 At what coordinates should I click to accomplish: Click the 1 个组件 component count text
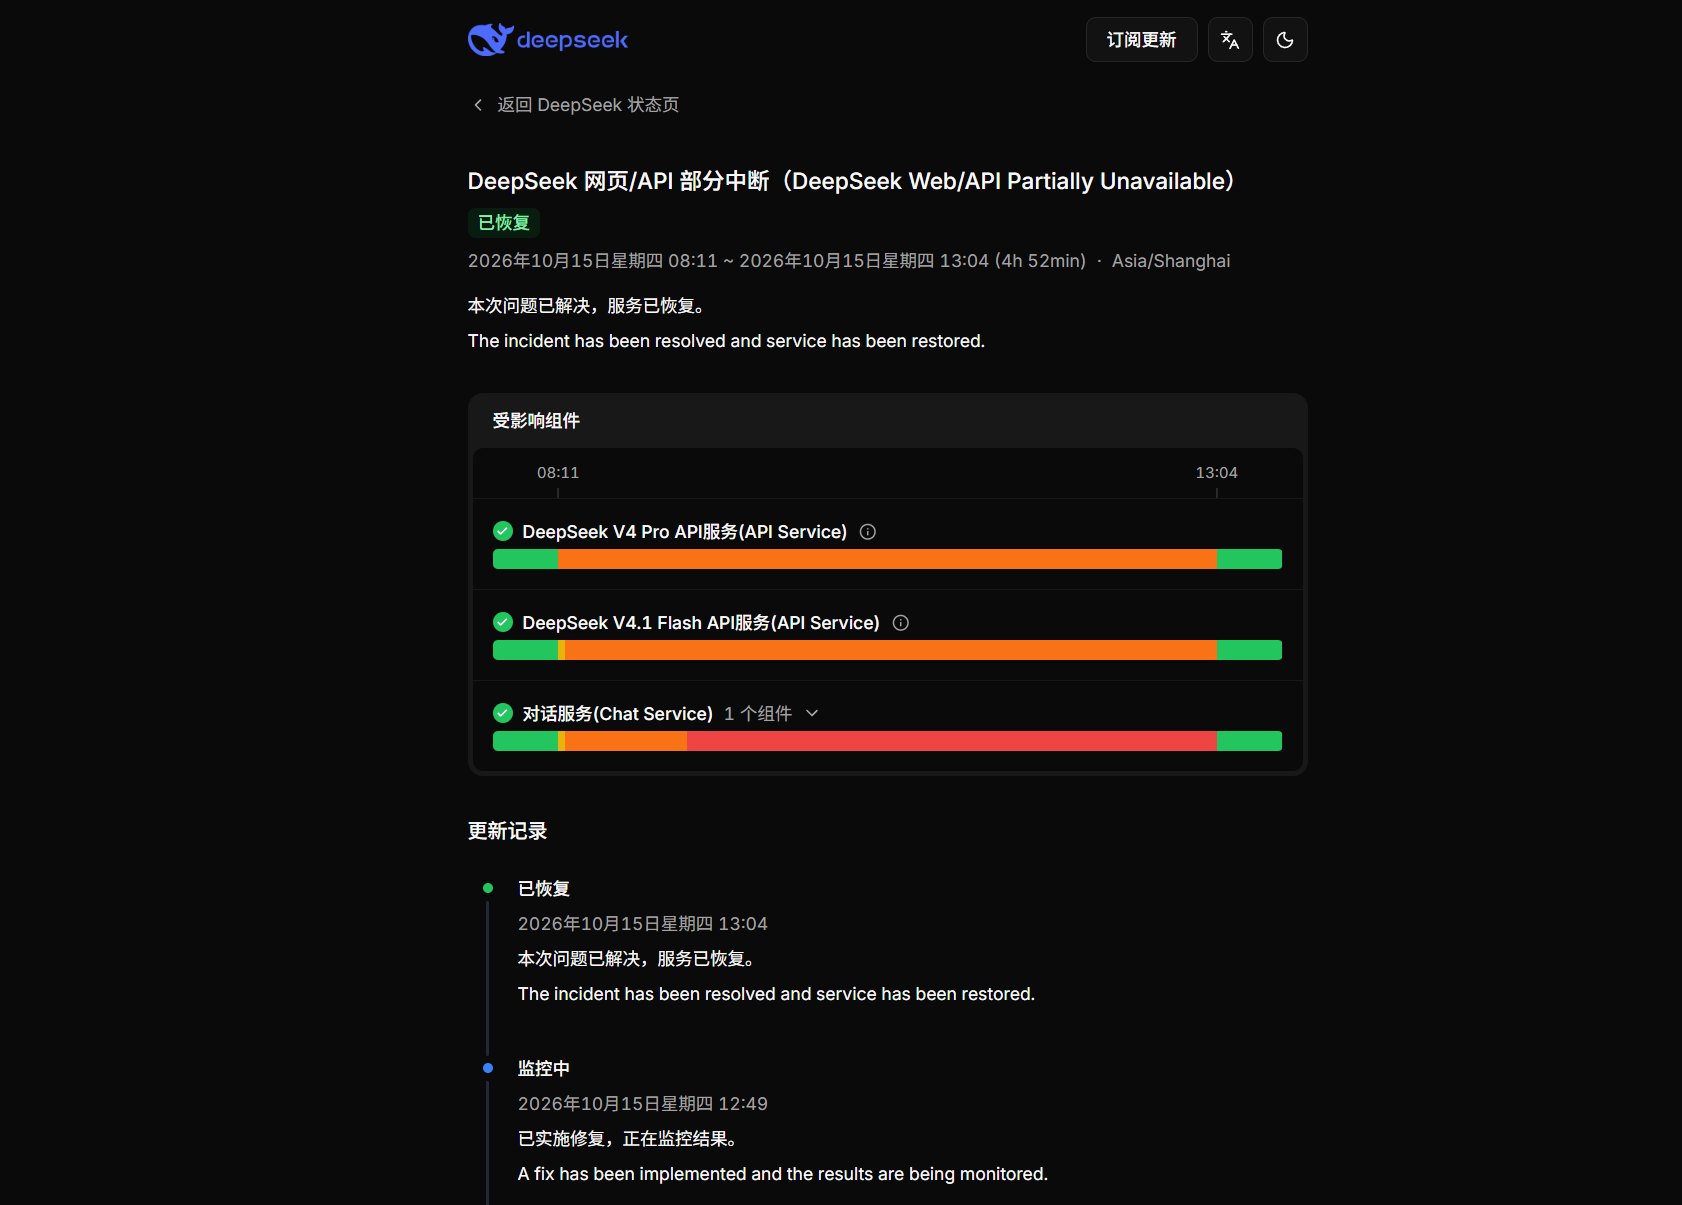point(758,714)
